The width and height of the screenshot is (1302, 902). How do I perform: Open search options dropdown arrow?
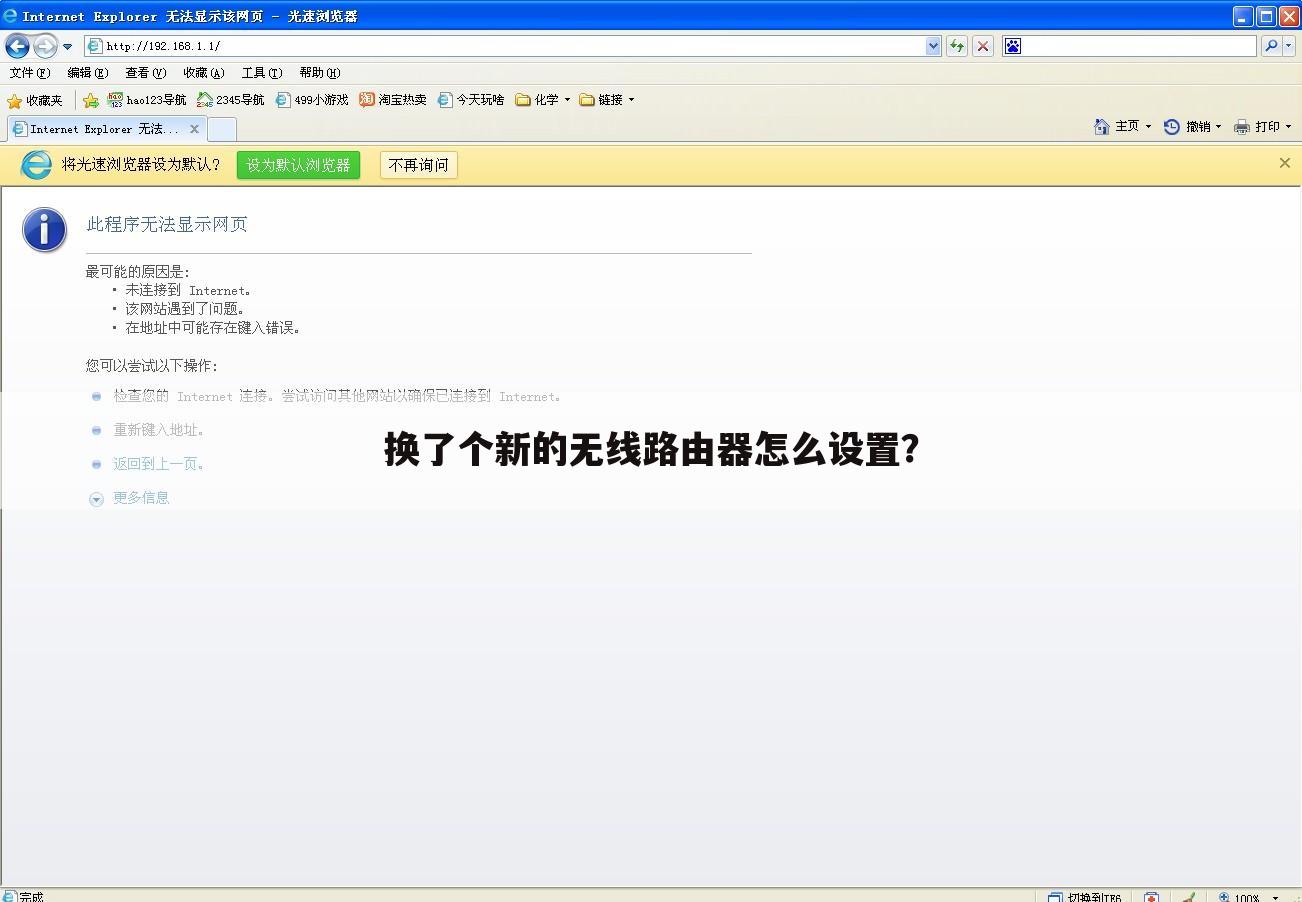1288,46
